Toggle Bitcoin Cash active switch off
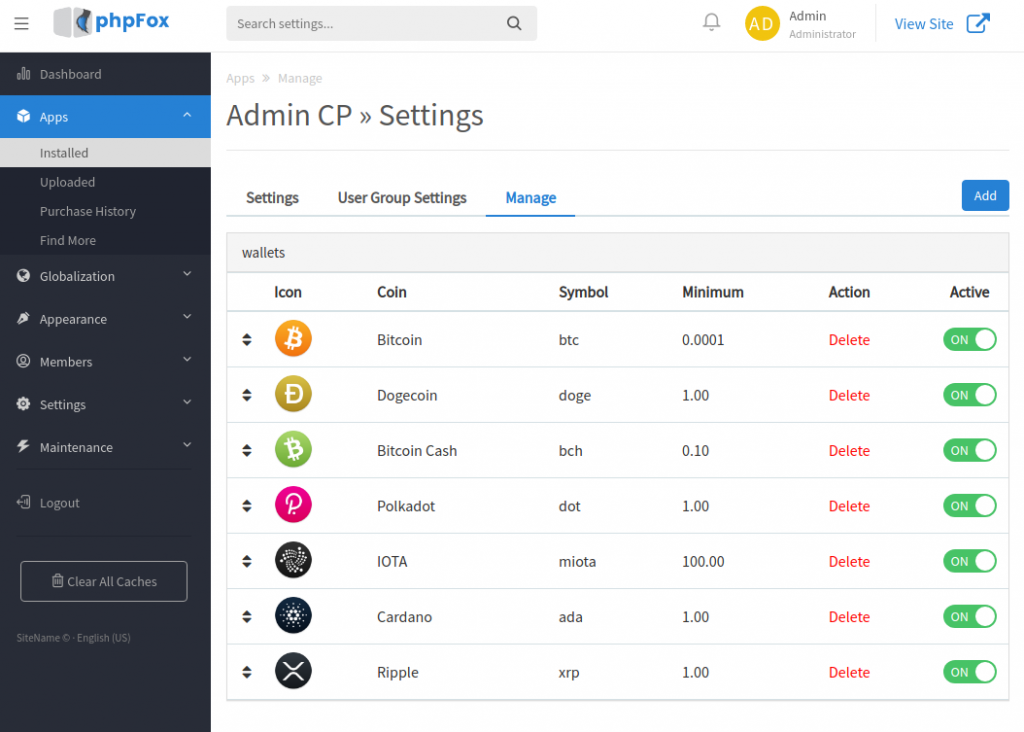The image size is (1024, 732). [969, 450]
